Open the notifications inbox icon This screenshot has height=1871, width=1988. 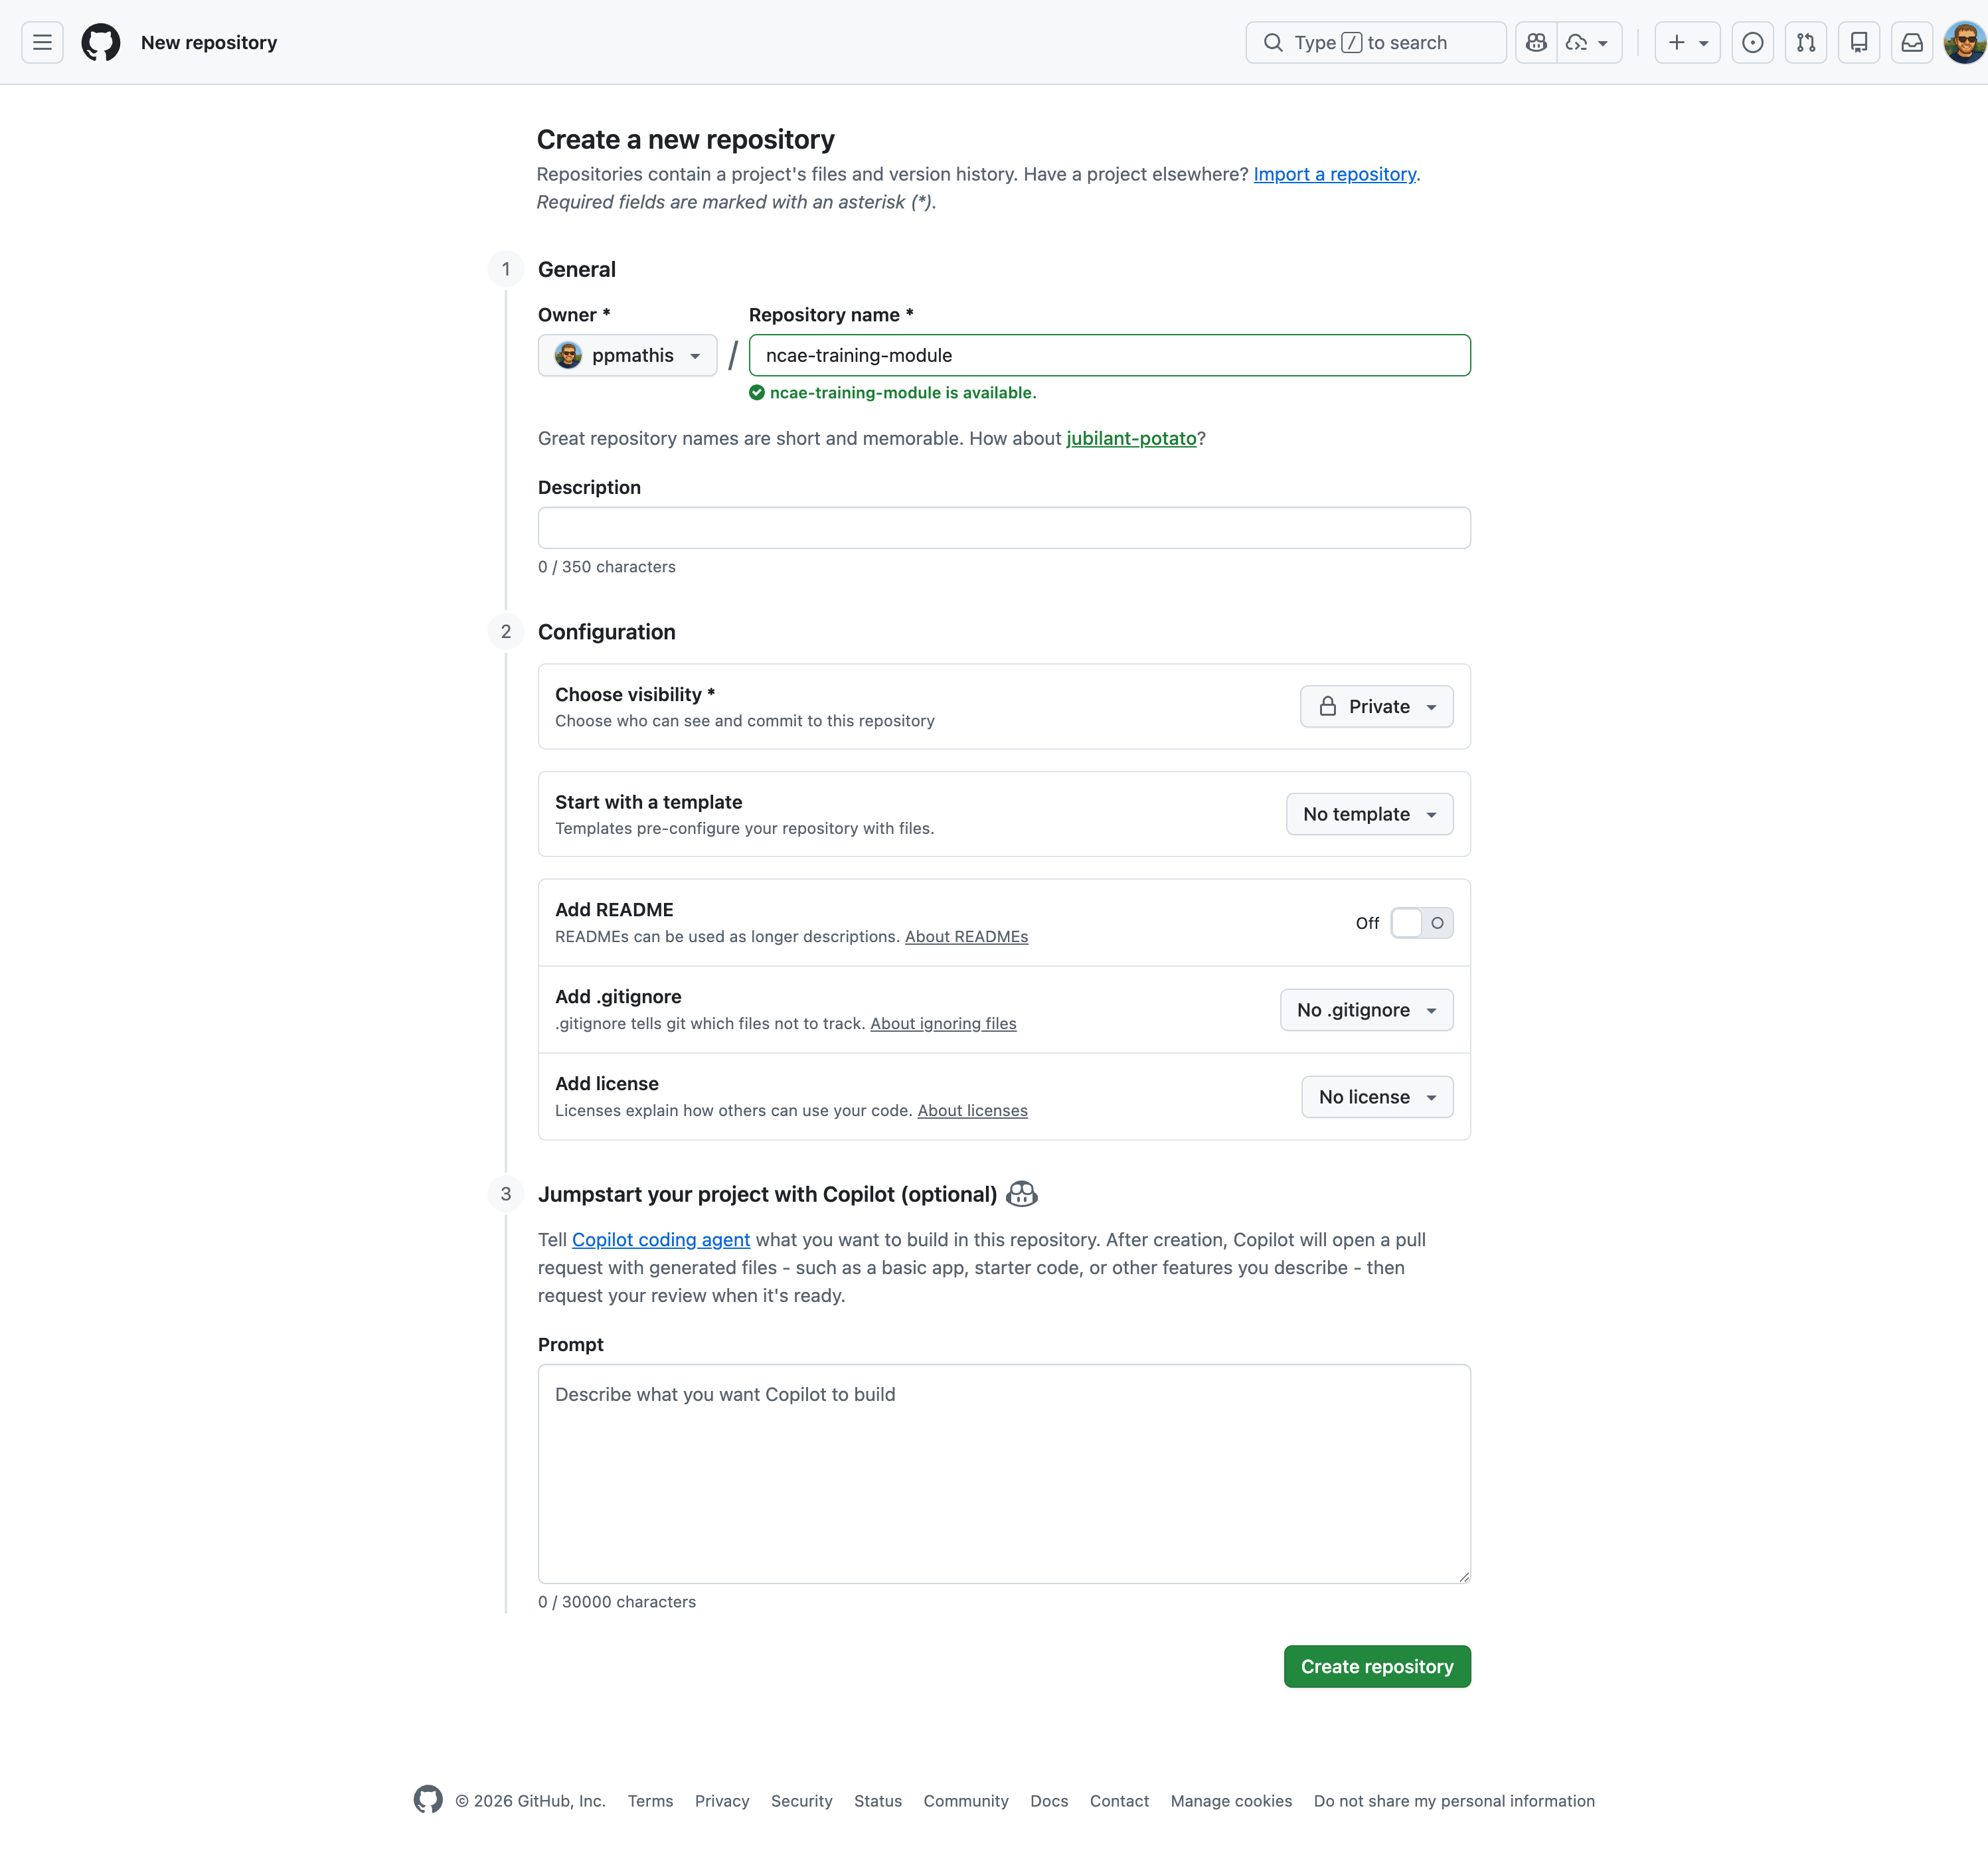(x=1911, y=42)
